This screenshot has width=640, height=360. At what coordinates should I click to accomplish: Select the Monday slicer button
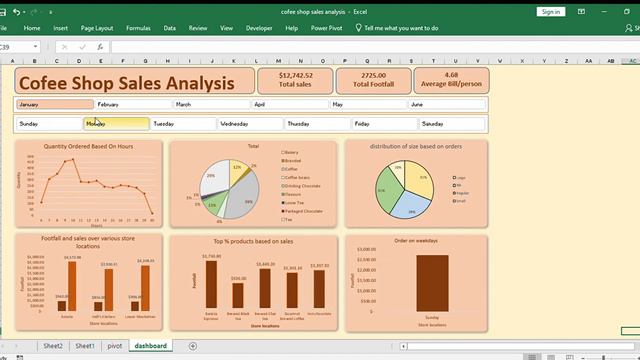(116, 124)
